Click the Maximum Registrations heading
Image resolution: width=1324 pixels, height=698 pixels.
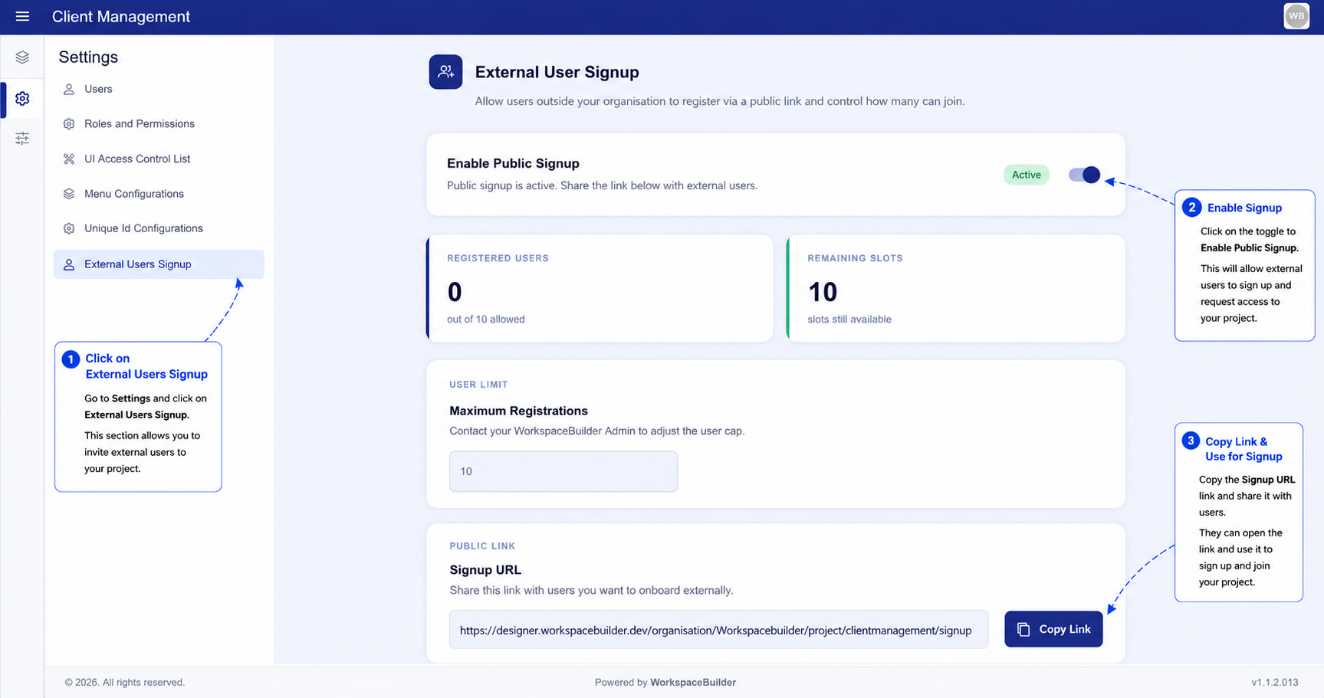coord(519,410)
